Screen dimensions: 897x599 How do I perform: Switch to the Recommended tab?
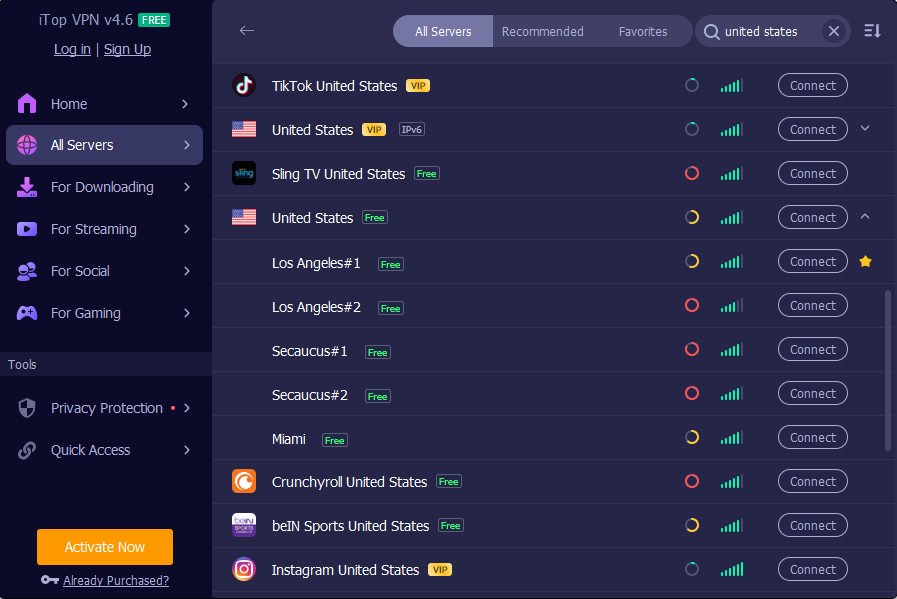(x=542, y=31)
